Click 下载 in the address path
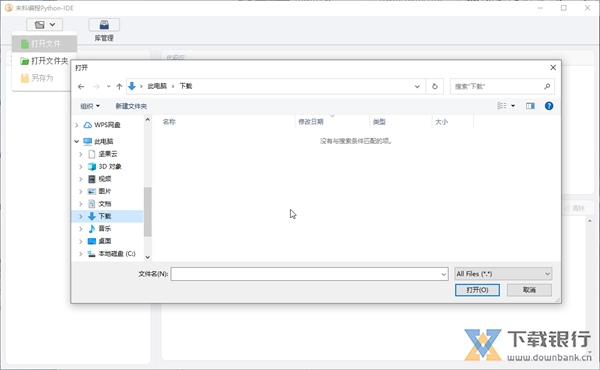Image resolution: width=600 pixels, height=370 pixels. point(186,86)
